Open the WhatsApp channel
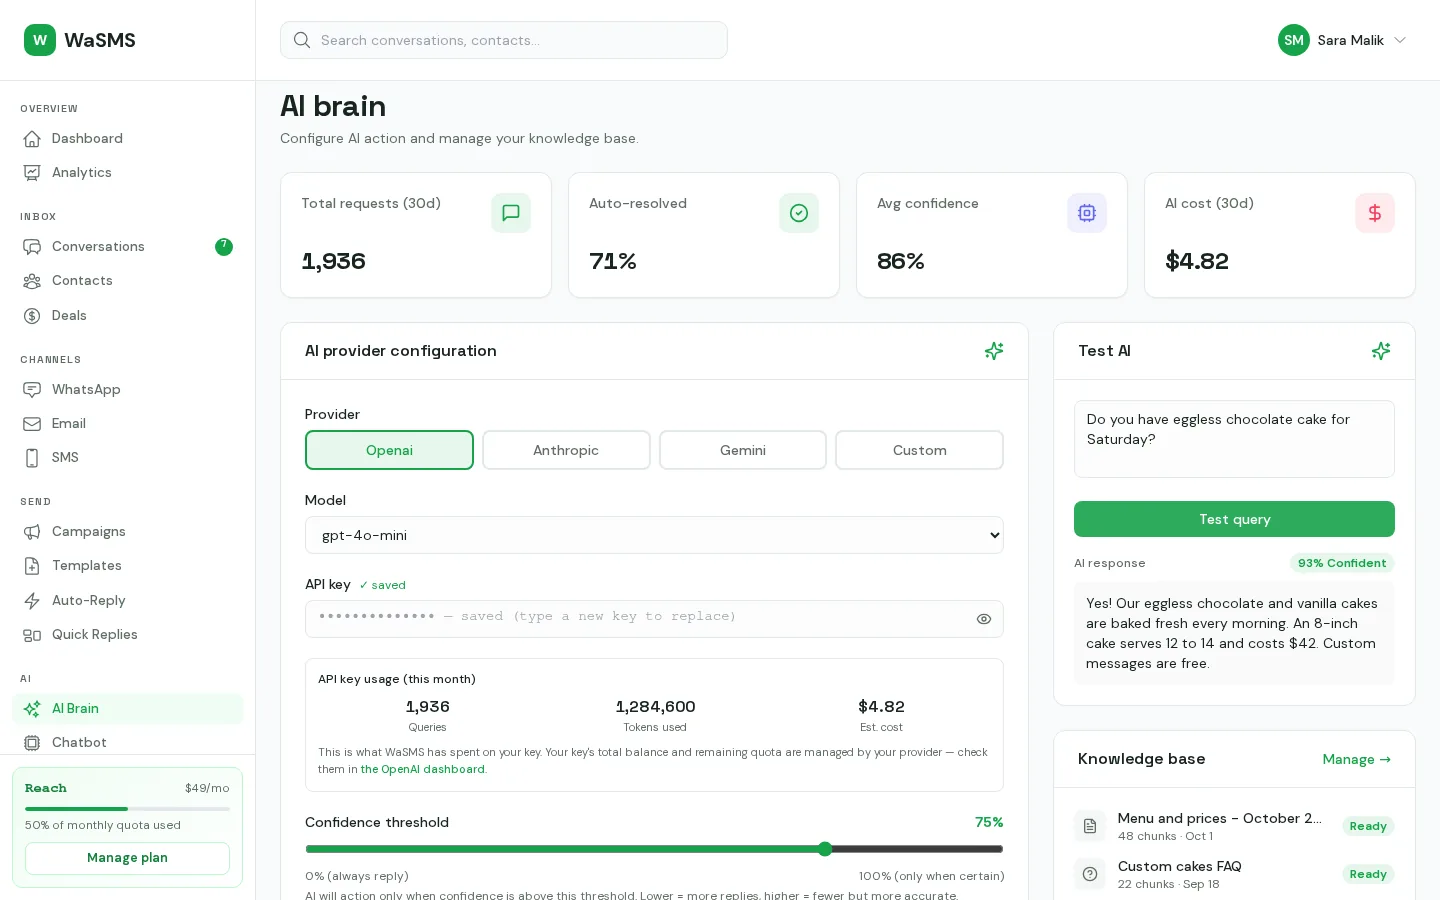This screenshot has height=900, width=1440. point(127,390)
